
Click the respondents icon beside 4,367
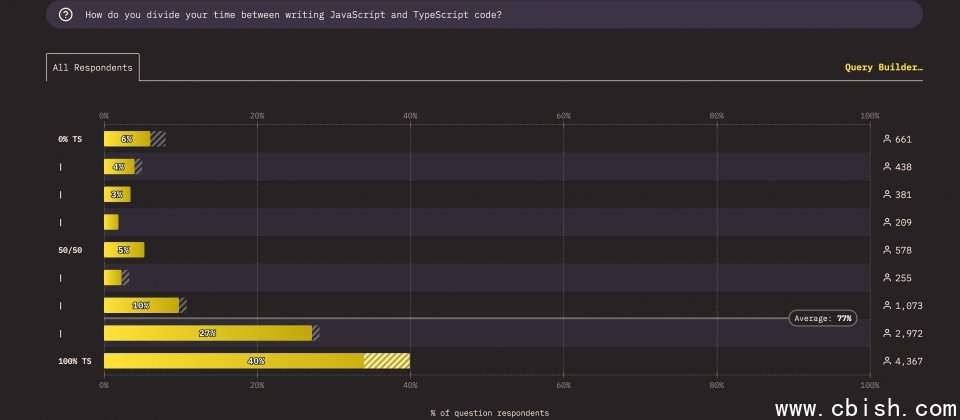click(887, 361)
